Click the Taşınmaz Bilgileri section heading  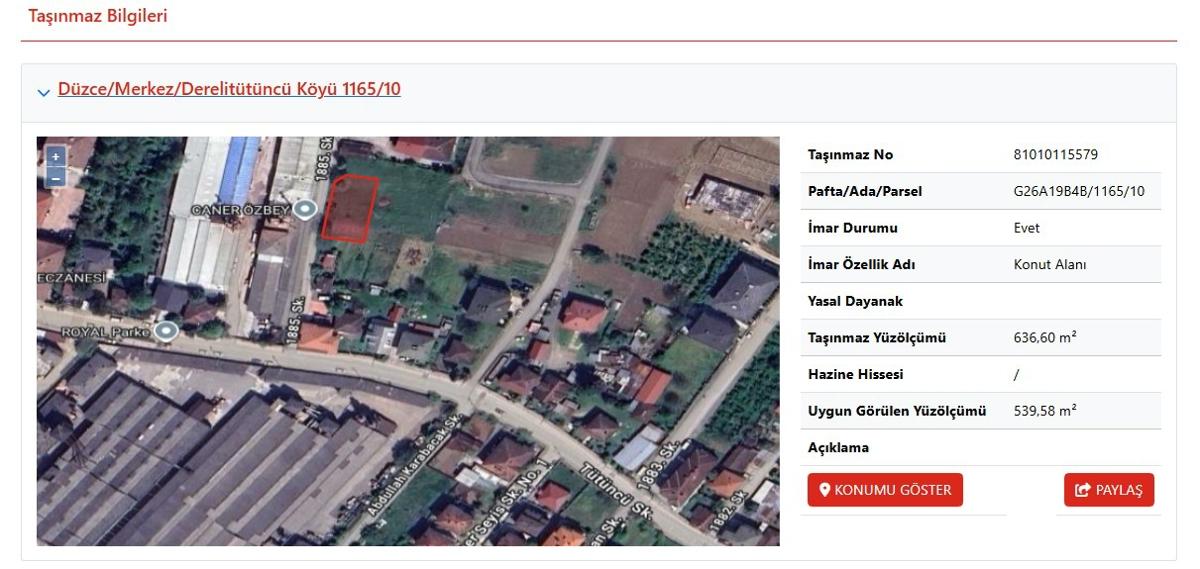(x=98, y=17)
